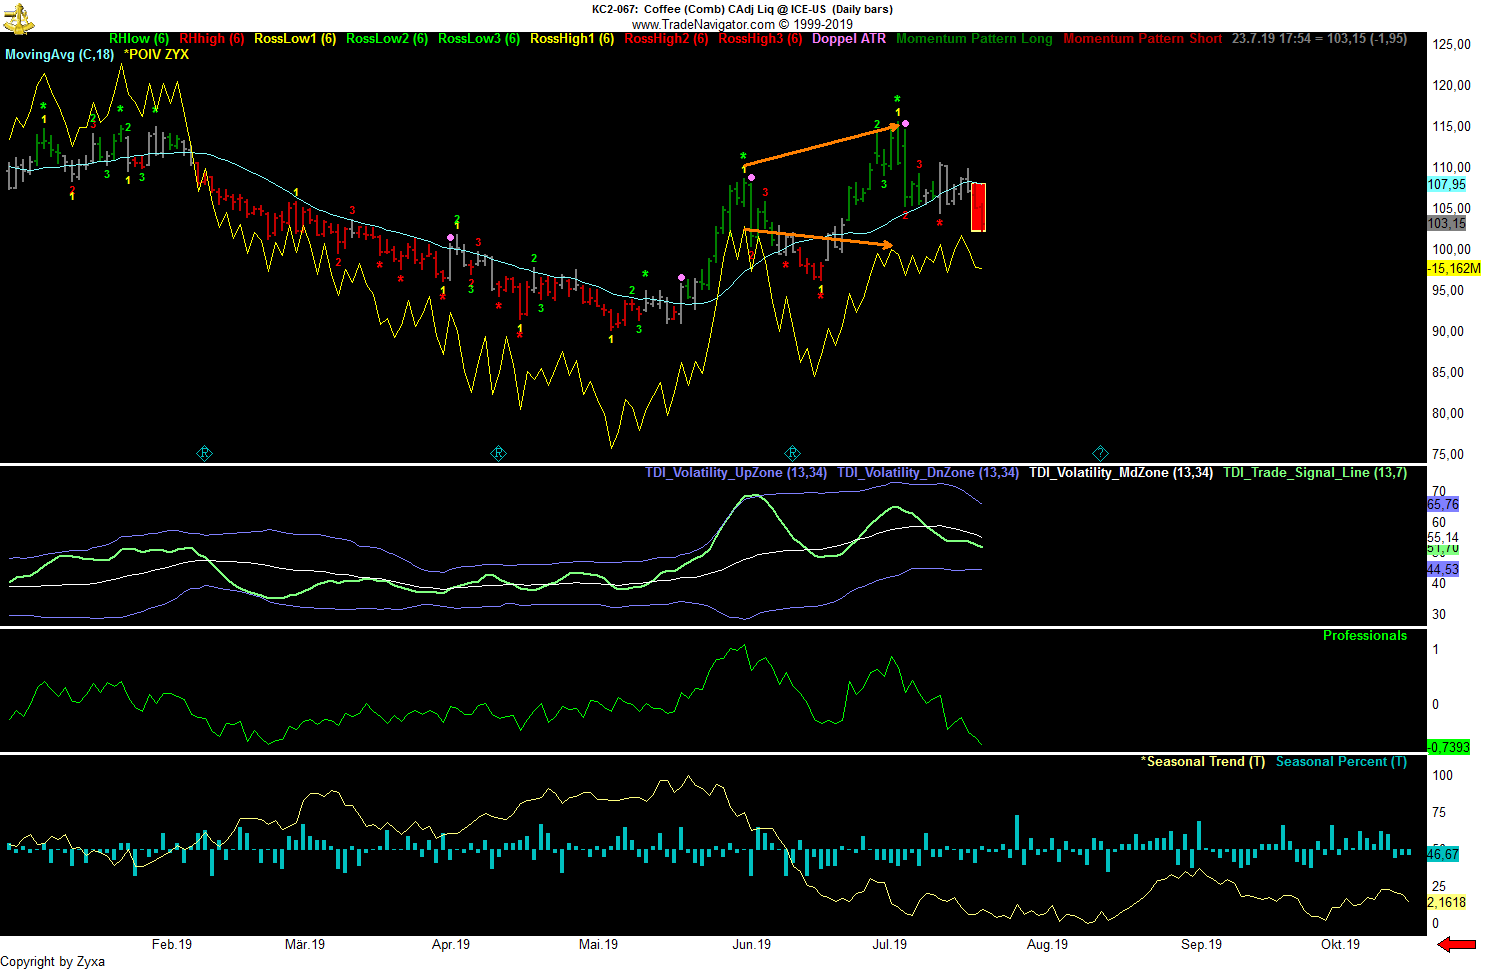Screen dimensions: 1485x969
Task: Click the green -0,7393 value tag
Action: point(1447,747)
